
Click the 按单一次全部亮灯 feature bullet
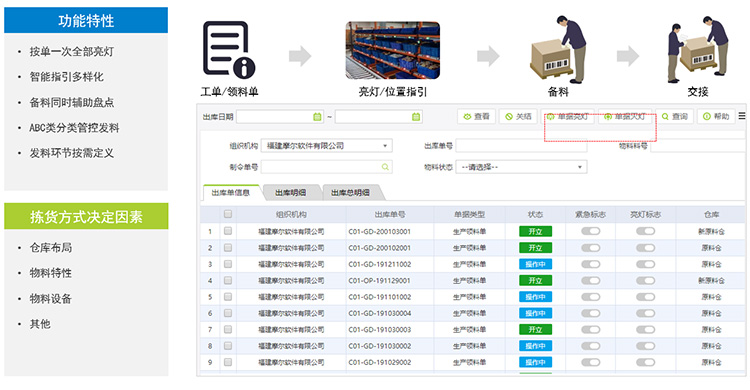point(72,51)
